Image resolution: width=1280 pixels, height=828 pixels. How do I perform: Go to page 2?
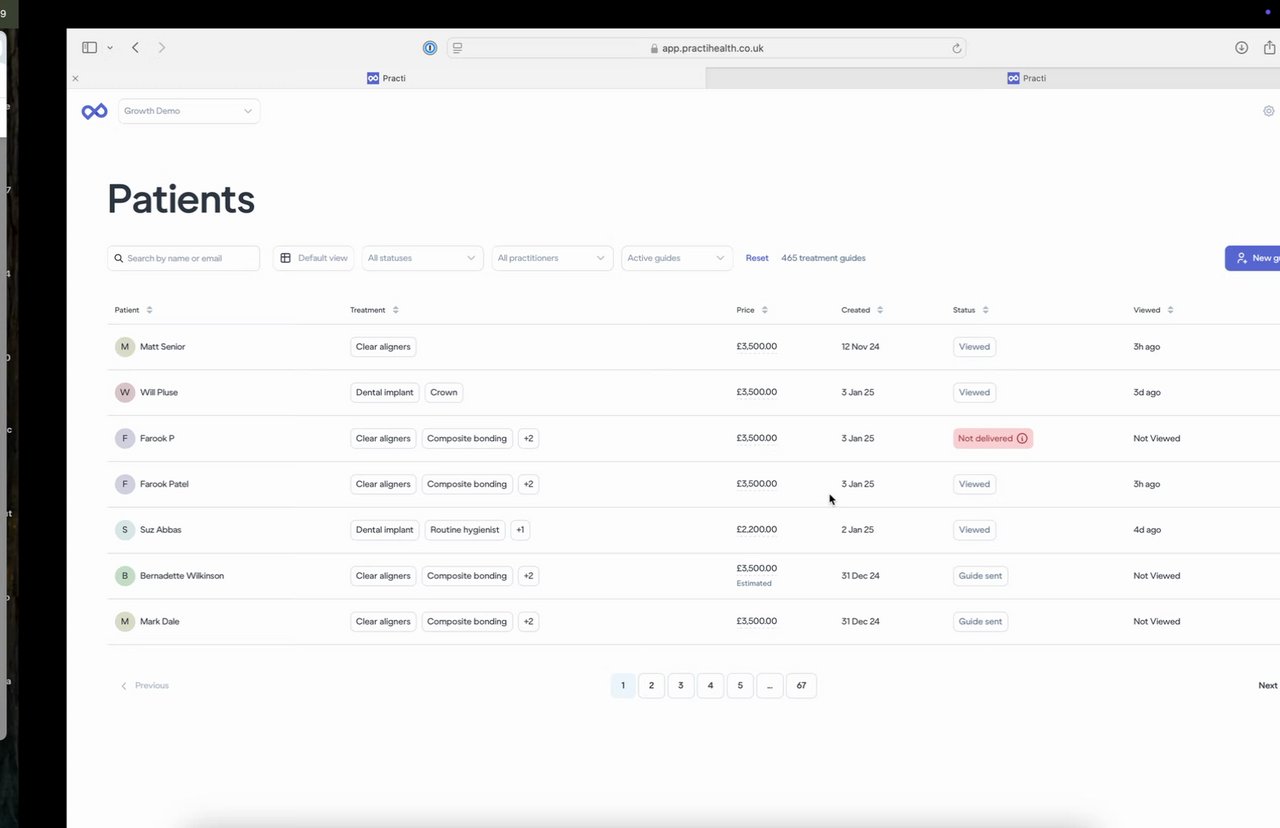coord(651,685)
